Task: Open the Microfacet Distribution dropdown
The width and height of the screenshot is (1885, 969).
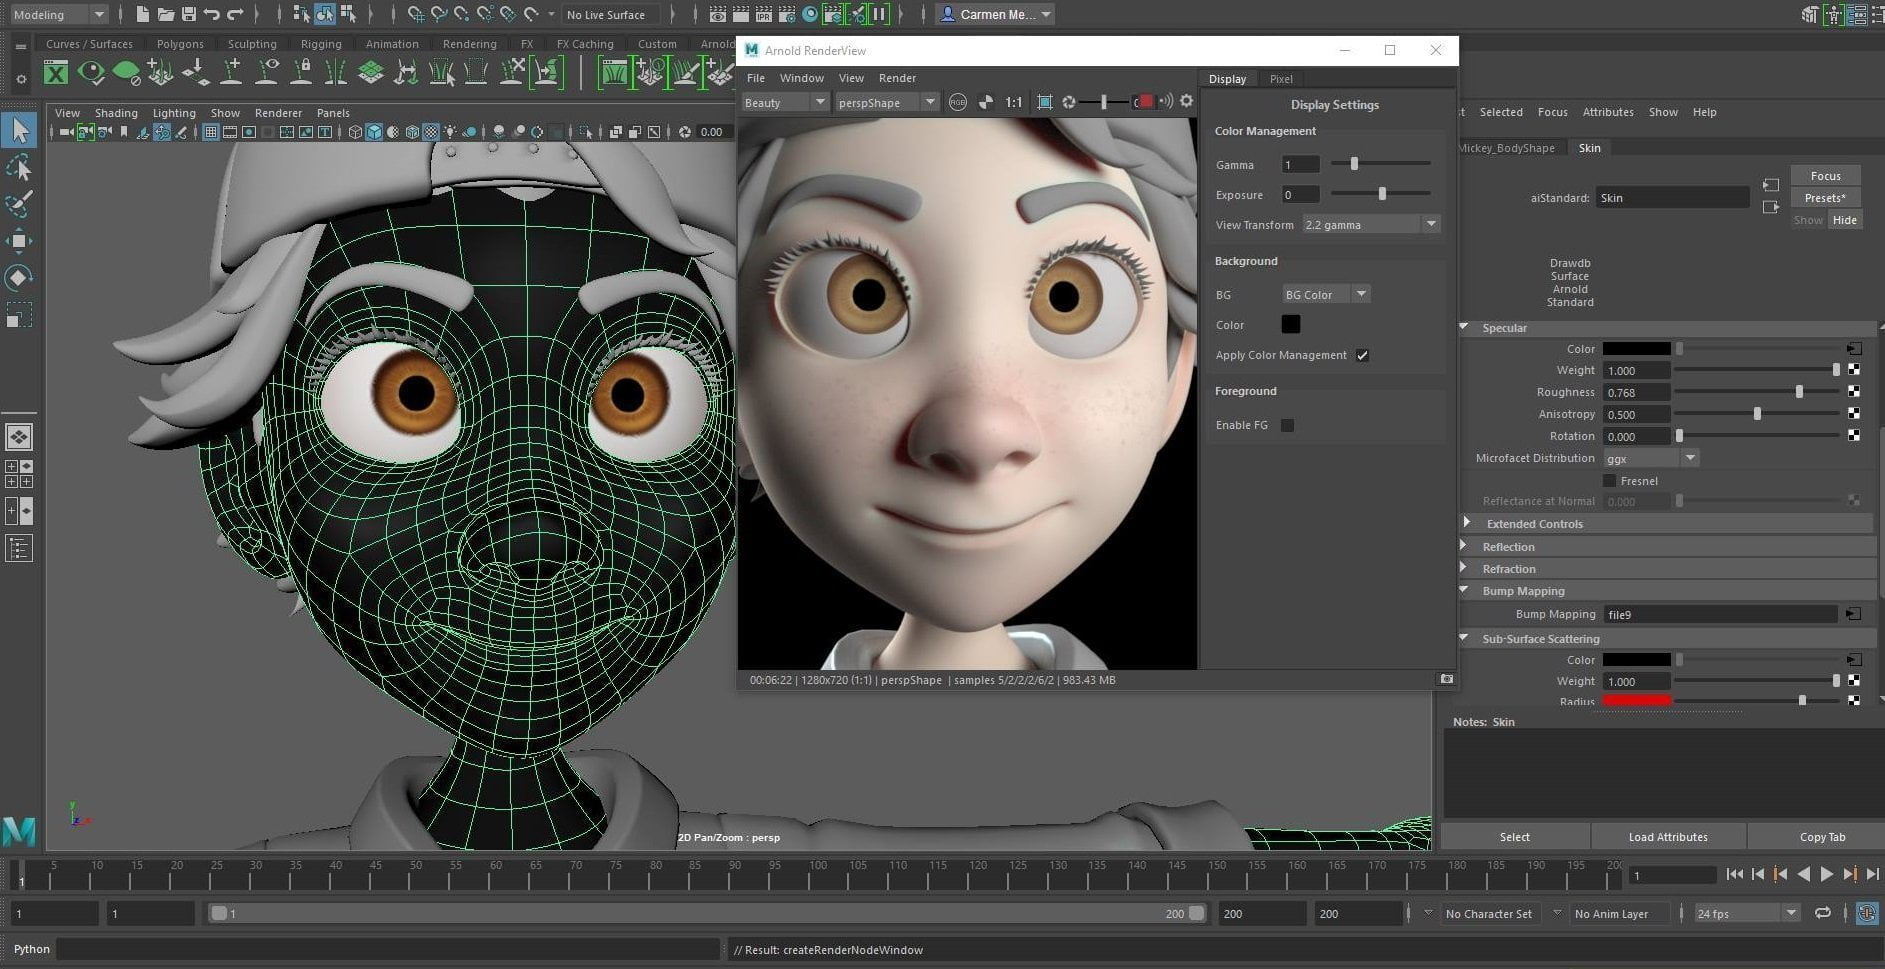Action: tap(1650, 458)
